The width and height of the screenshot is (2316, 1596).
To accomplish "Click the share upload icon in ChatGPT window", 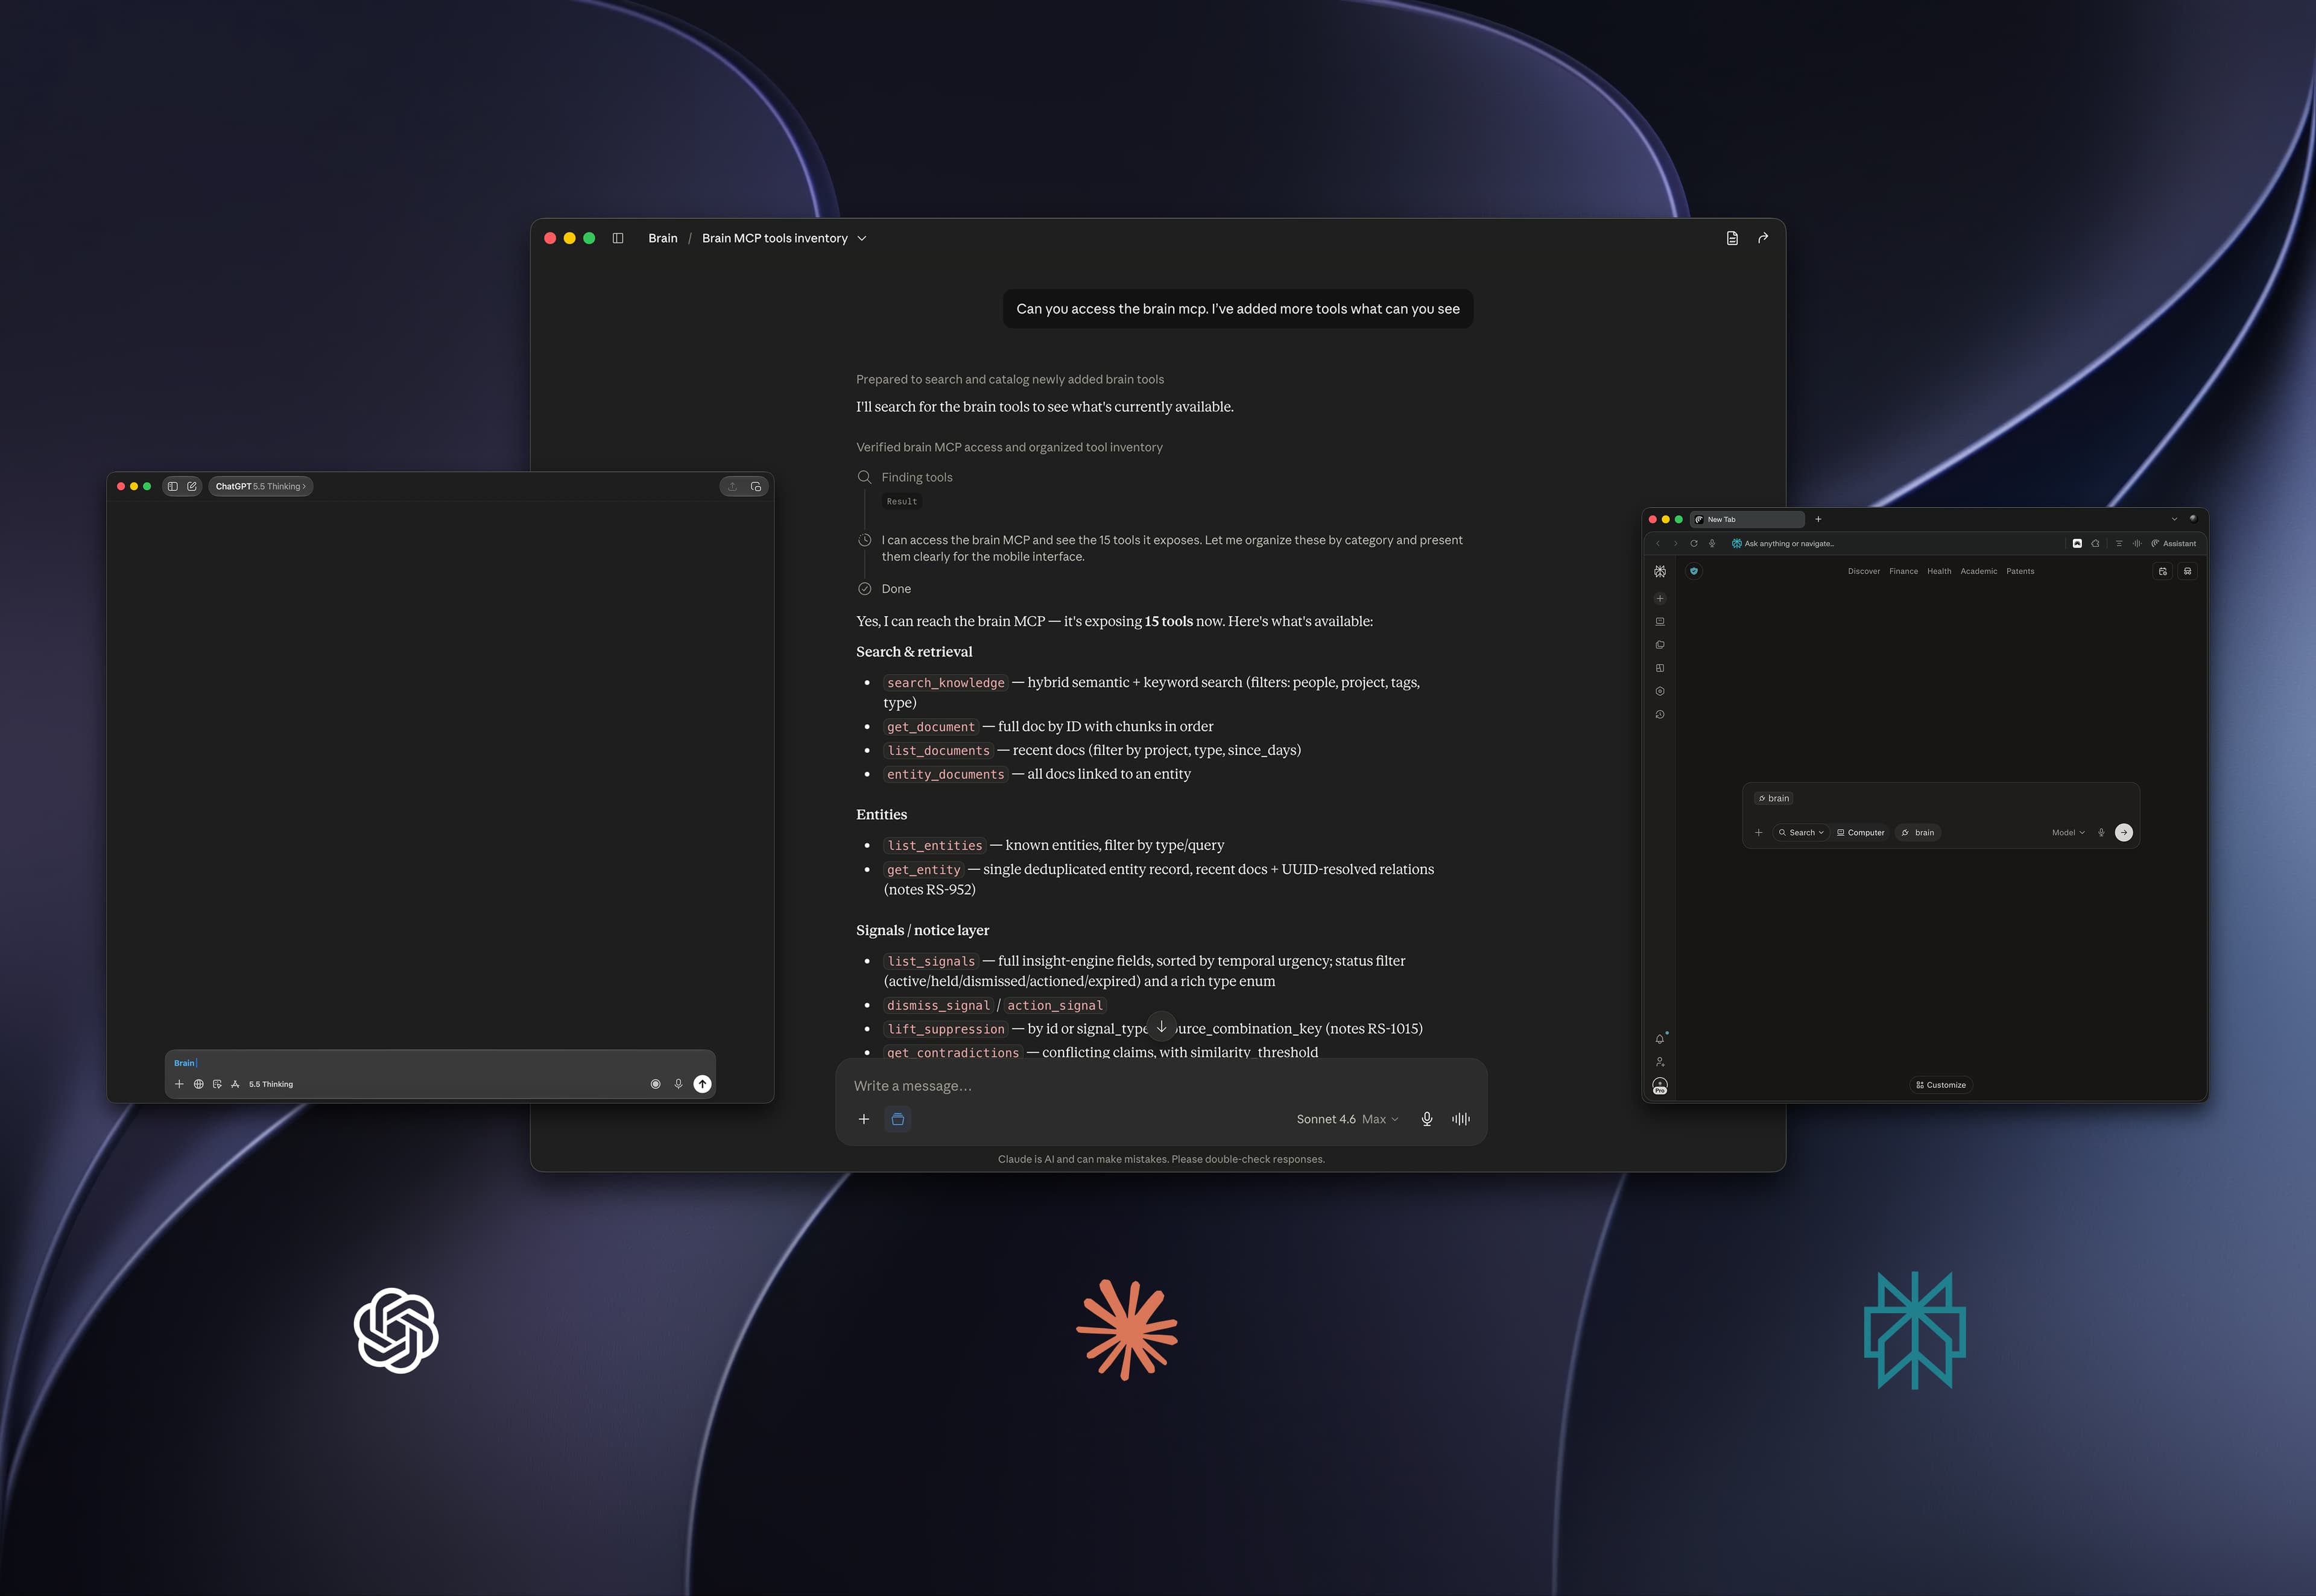I will pyautogui.click(x=732, y=486).
